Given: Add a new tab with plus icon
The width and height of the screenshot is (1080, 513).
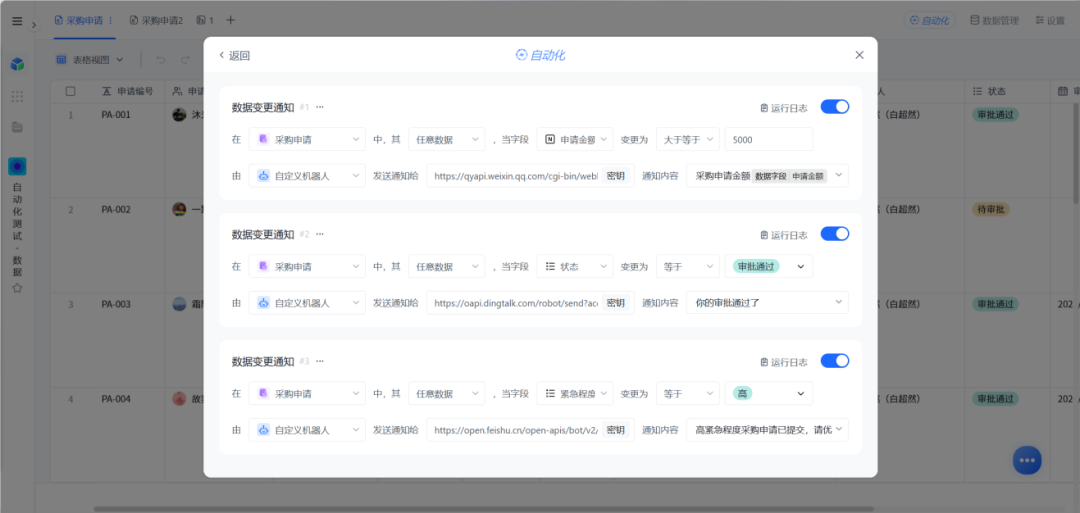Looking at the screenshot, I should [231, 20].
